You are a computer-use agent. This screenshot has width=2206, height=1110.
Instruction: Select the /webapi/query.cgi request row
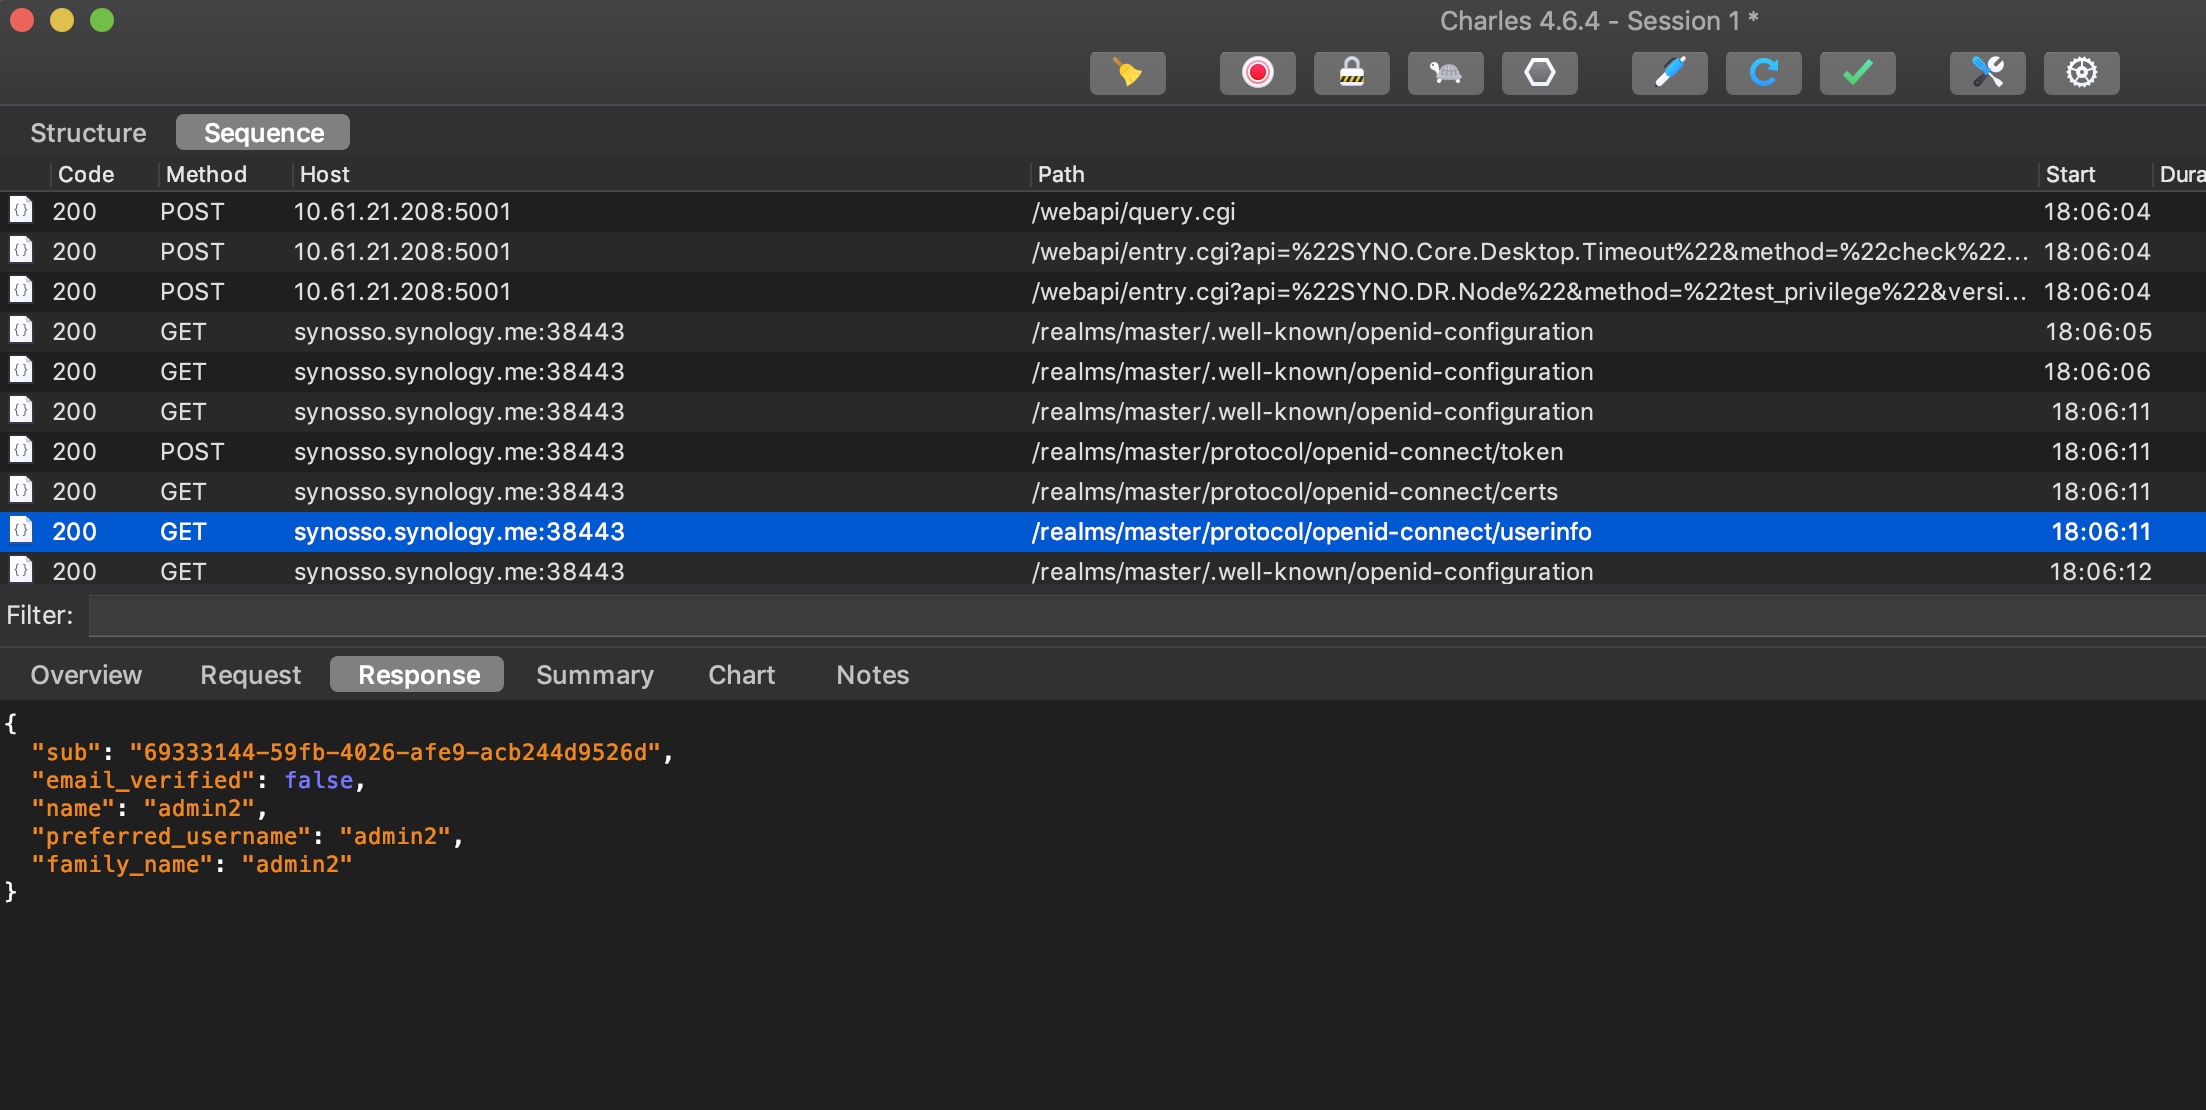(x=1103, y=212)
